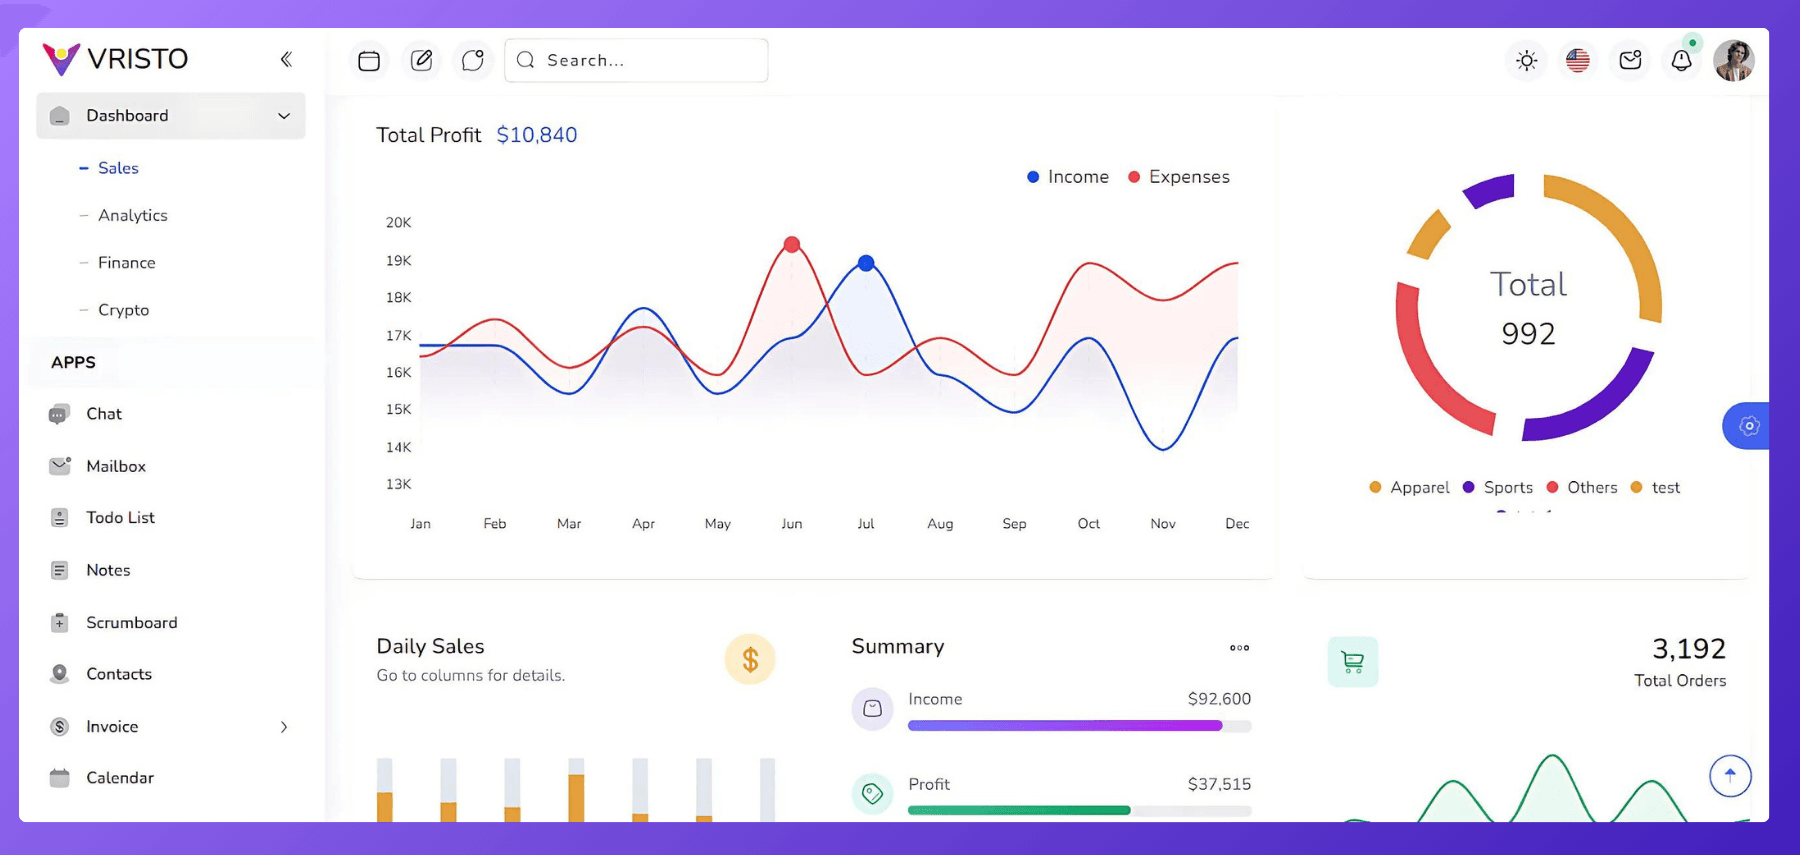Click the scroll-to-top arrow button
Image resolution: width=1800 pixels, height=855 pixels.
(x=1730, y=776)
